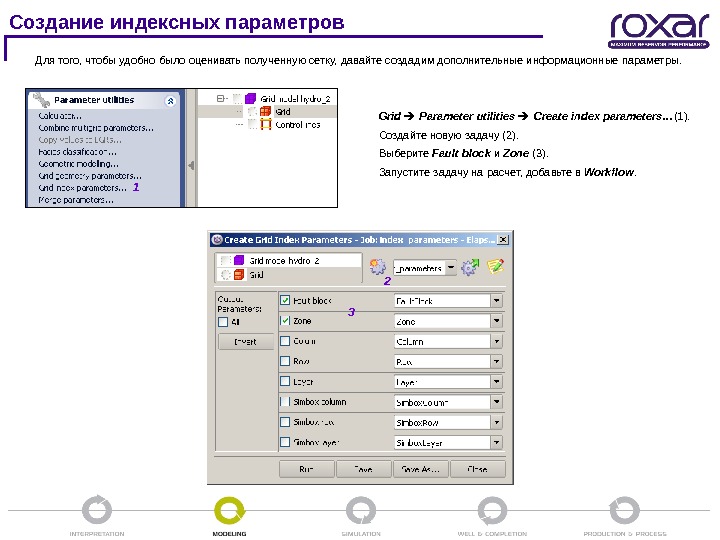Open the job name dropdown

pos(451,267)
